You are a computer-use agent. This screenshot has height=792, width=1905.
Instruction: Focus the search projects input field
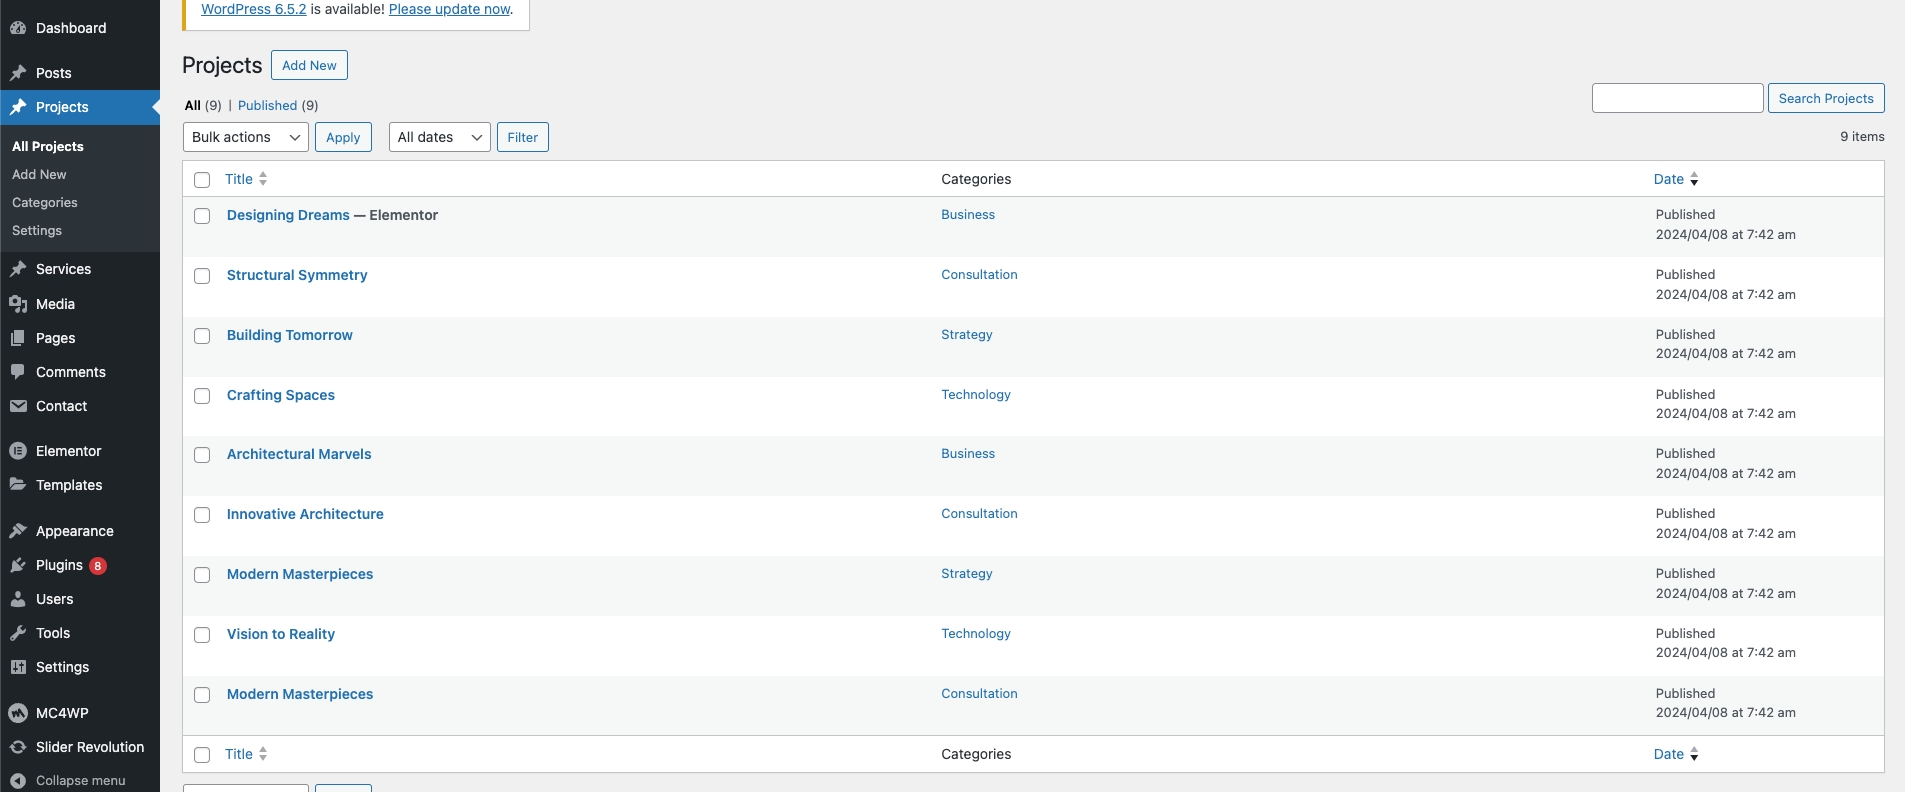(1677, 98)
